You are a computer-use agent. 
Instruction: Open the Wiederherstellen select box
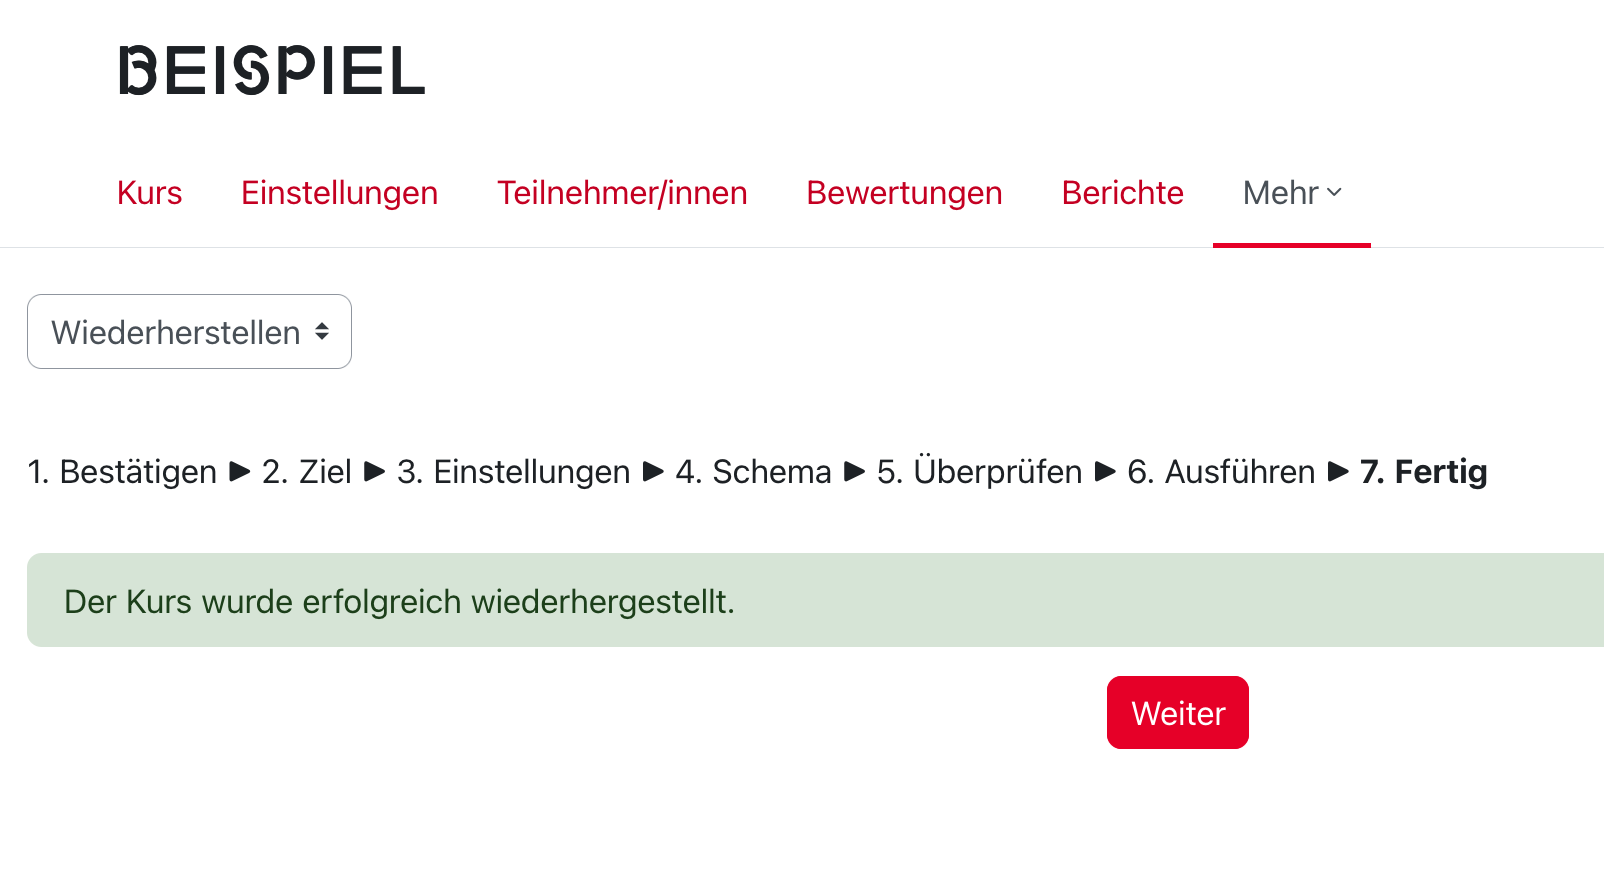(x=189, y=332)
